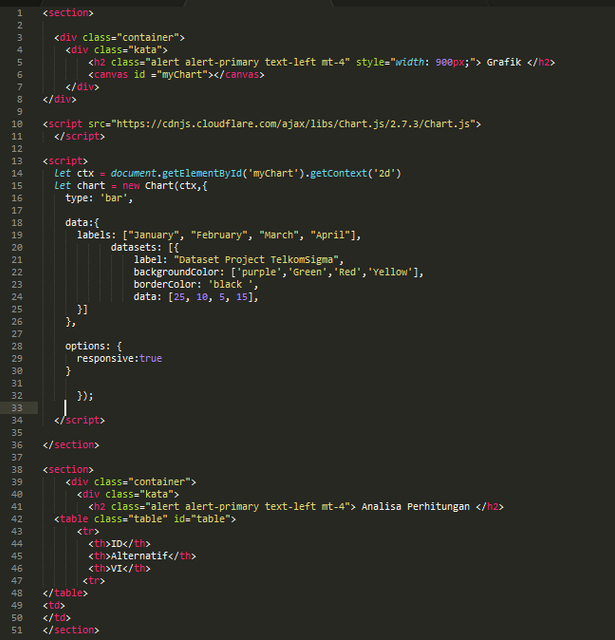Click the 'datasets' property name
The height and width of the screenshot is (640, 615).
133,247
